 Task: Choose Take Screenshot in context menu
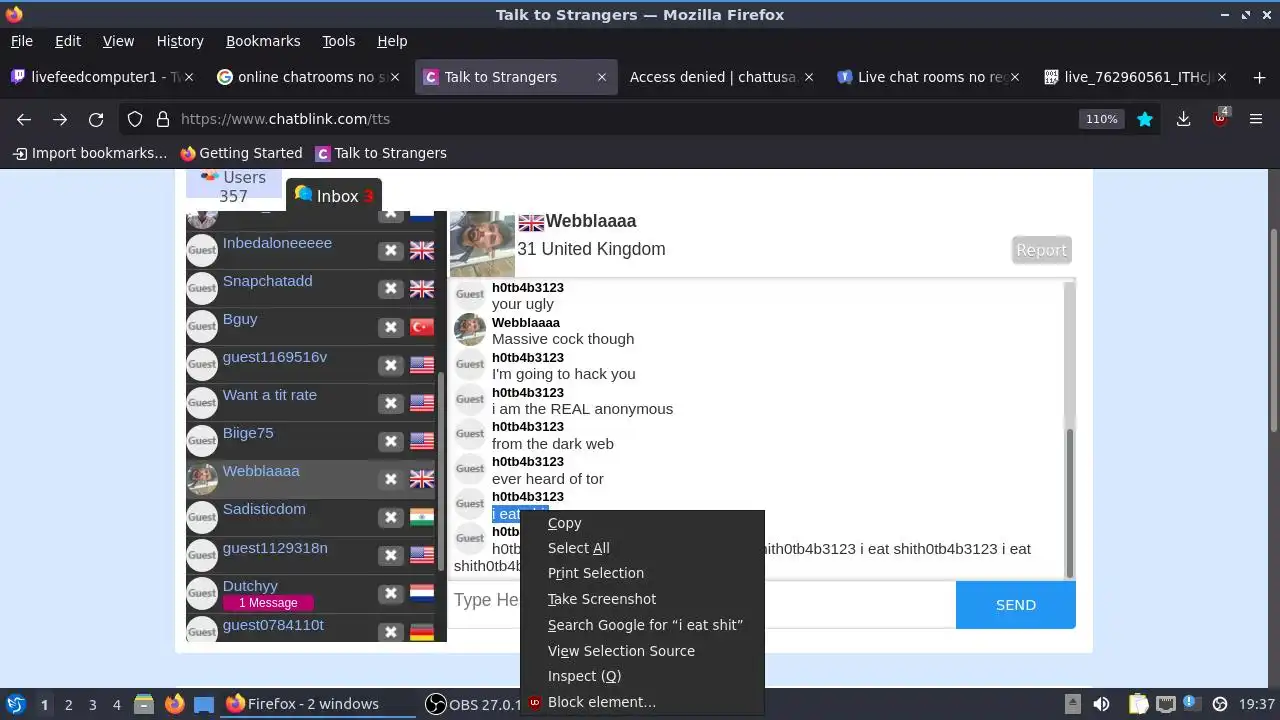642,599
